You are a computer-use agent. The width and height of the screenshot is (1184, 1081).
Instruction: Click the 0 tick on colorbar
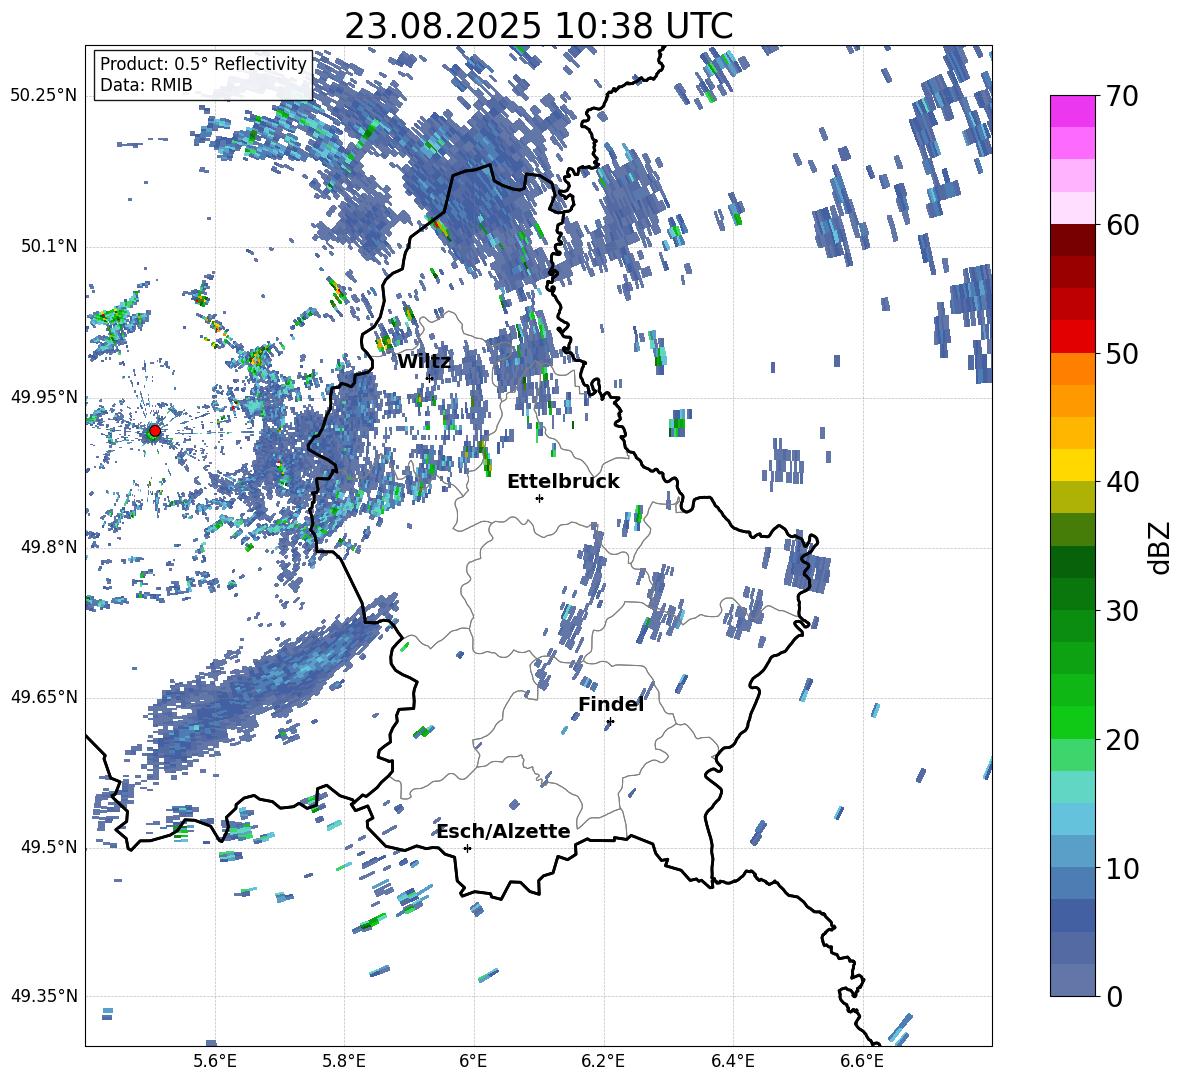point(1114,996)
